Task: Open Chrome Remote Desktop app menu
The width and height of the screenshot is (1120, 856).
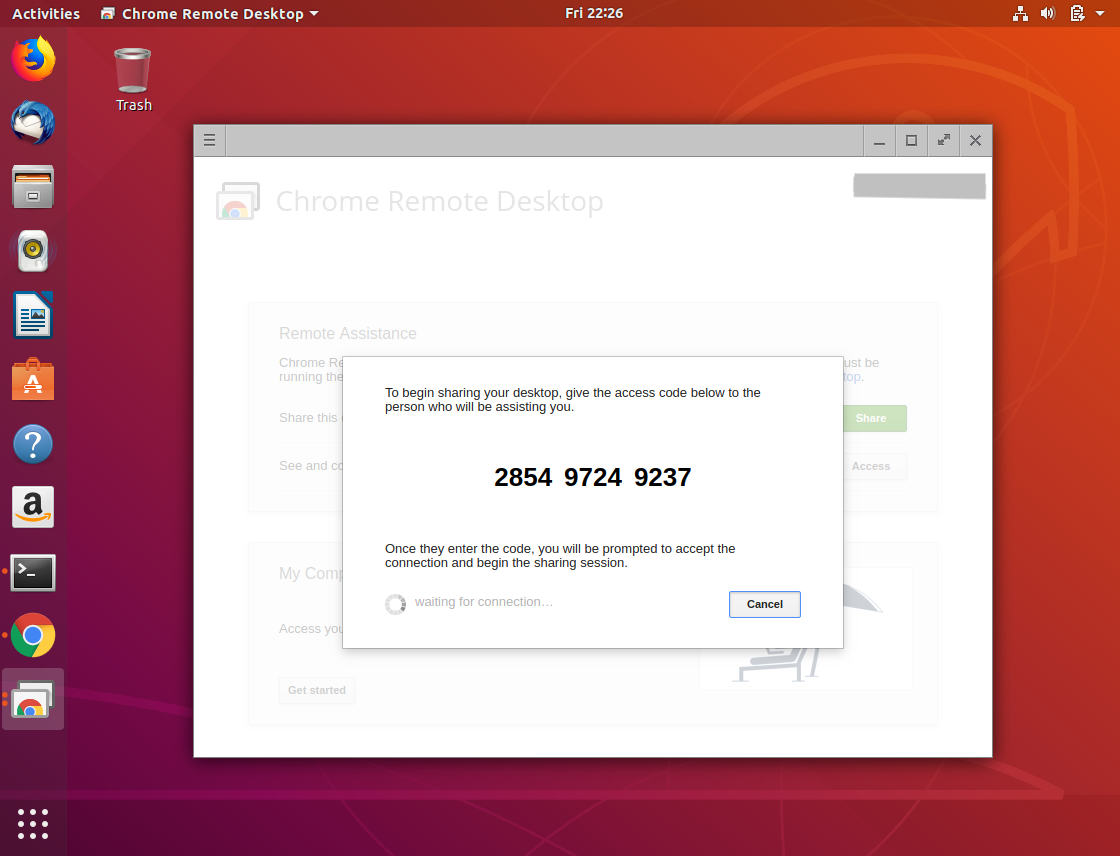Action: (x=209, y=14)
